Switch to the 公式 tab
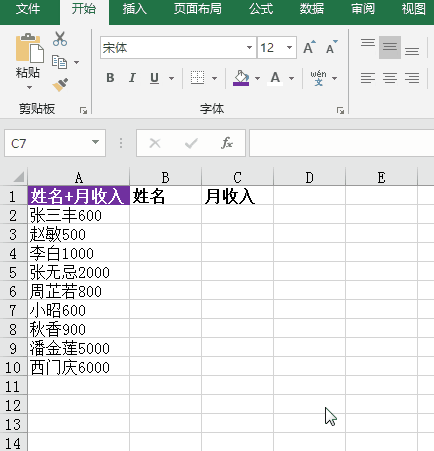The image size is (434, 451). [x=261, y=9]
